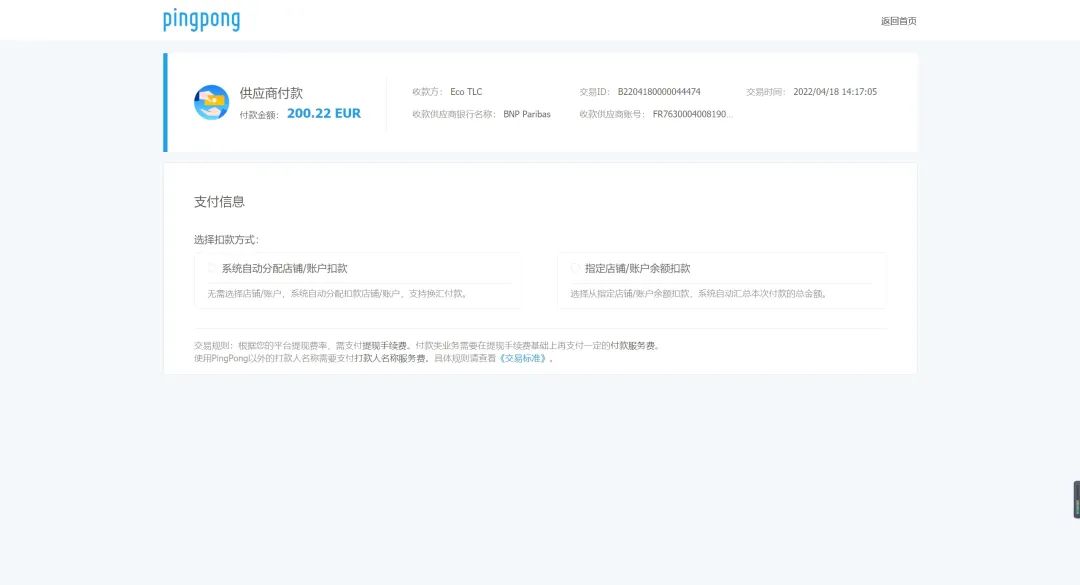This screenshot has width=1080, height=585.
Task: Open the 《交易标准》 rules link
Action: (x=519, y=360)
